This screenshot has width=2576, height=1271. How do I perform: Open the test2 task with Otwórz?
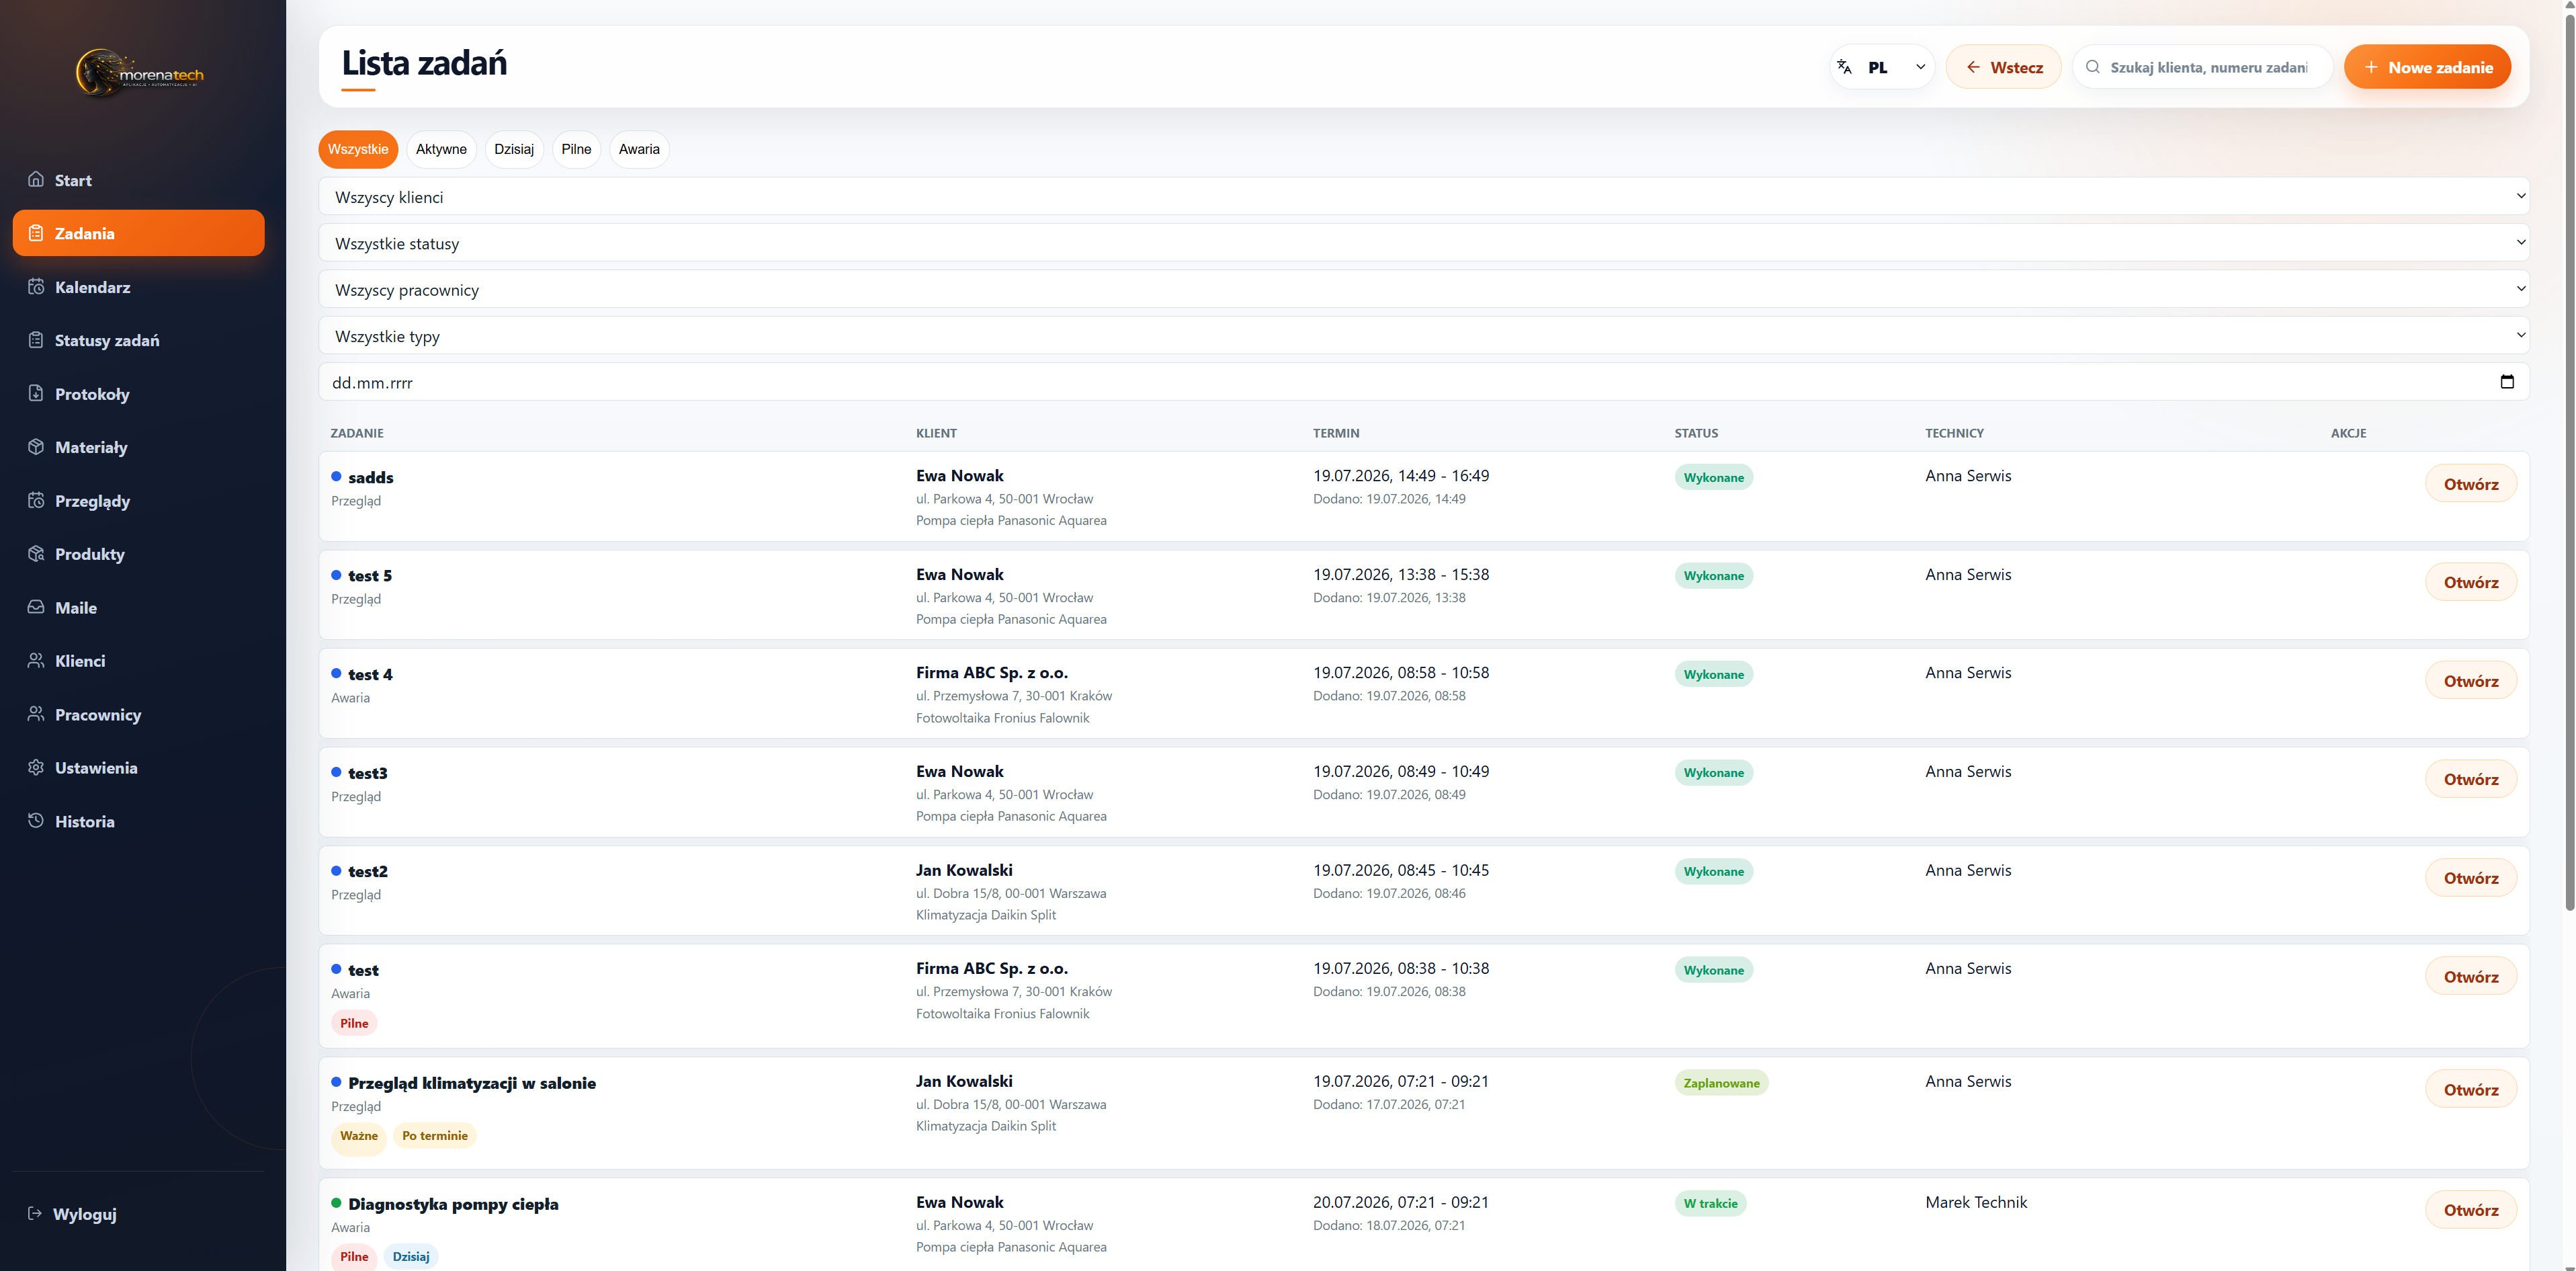click(x=2471, y=878)
